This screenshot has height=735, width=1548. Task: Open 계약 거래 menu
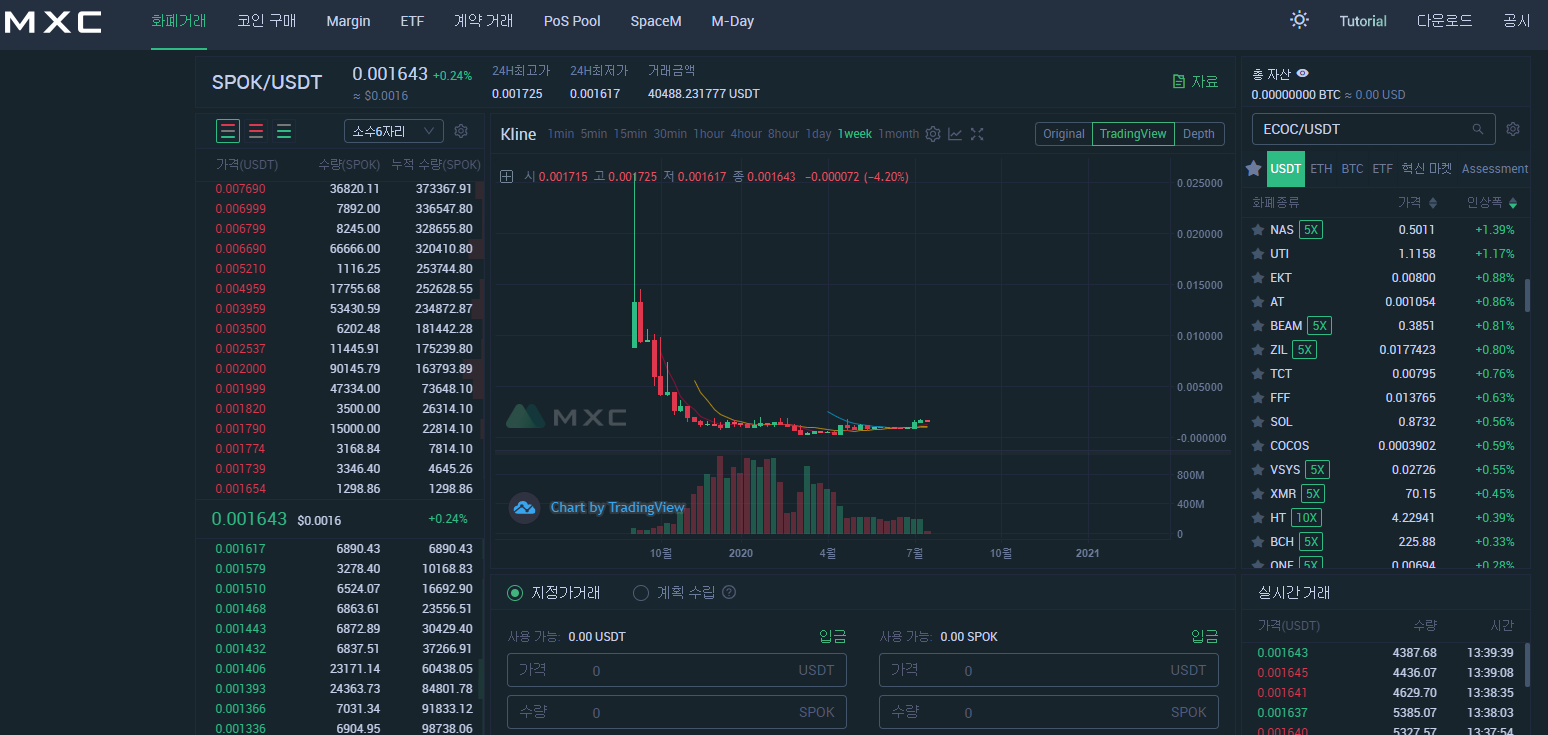tap(483, 21)
